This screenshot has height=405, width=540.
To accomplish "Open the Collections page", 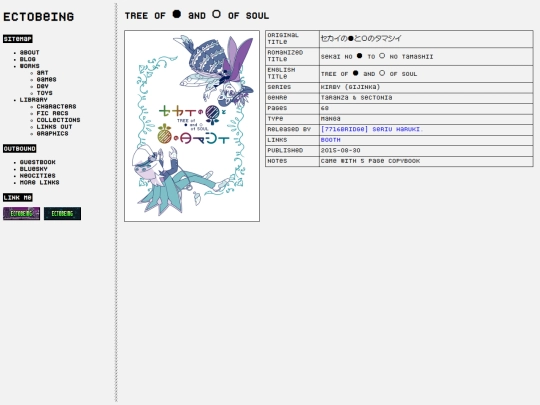I will tap(59, 120).
